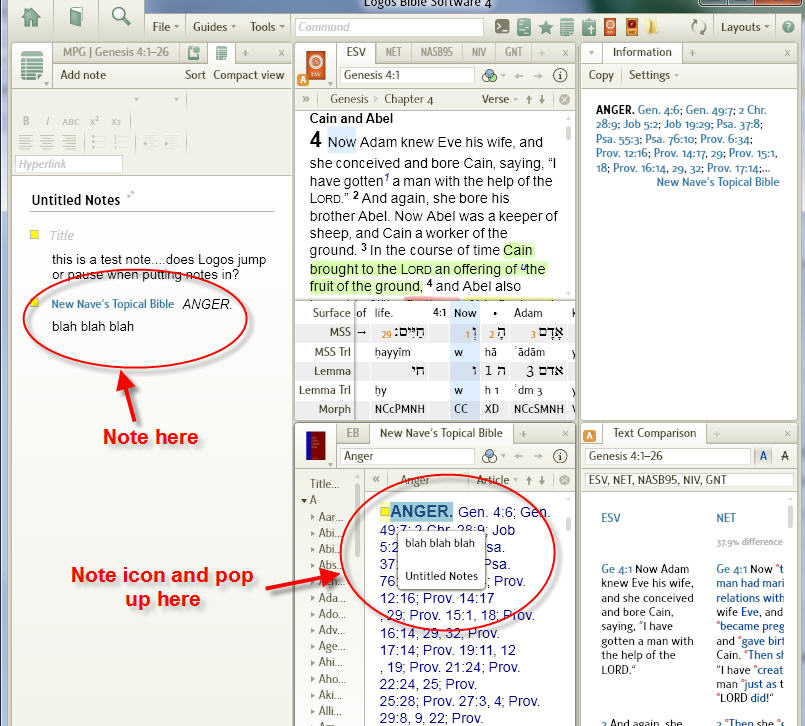The height and width of the screenshot is (726, 805).
Task: Click the yellow marker beside Title note
Action: click(34, 235)
